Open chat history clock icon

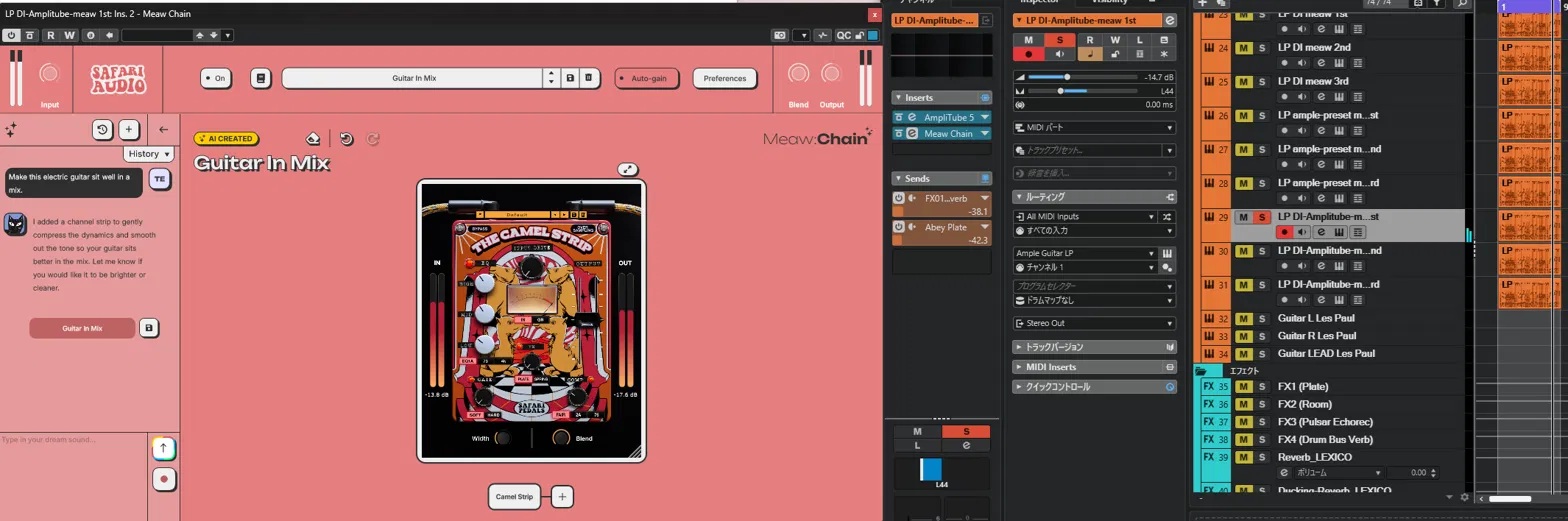pos(102,130)
